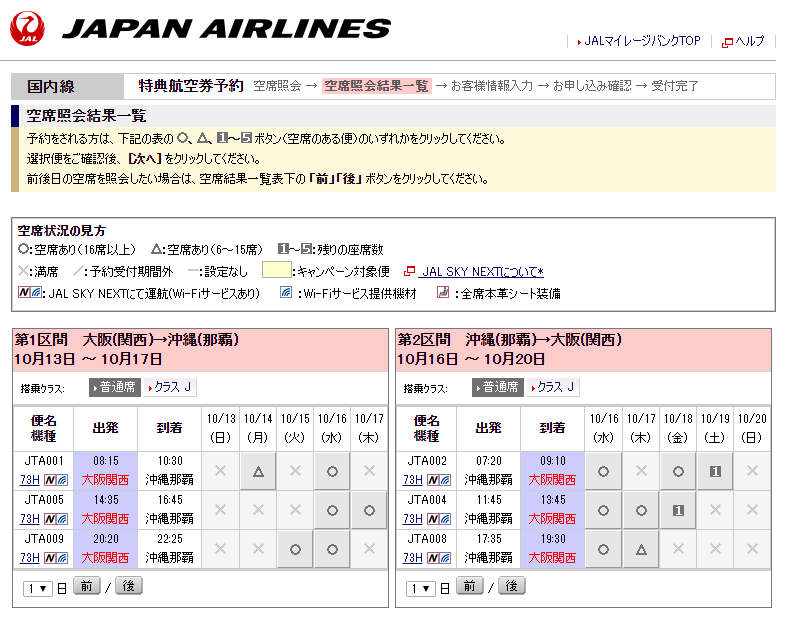The width and height of the screenshot is (789, 621).
Task: Click the 10/13 (日) column header
Action: (x=221, y=428)
